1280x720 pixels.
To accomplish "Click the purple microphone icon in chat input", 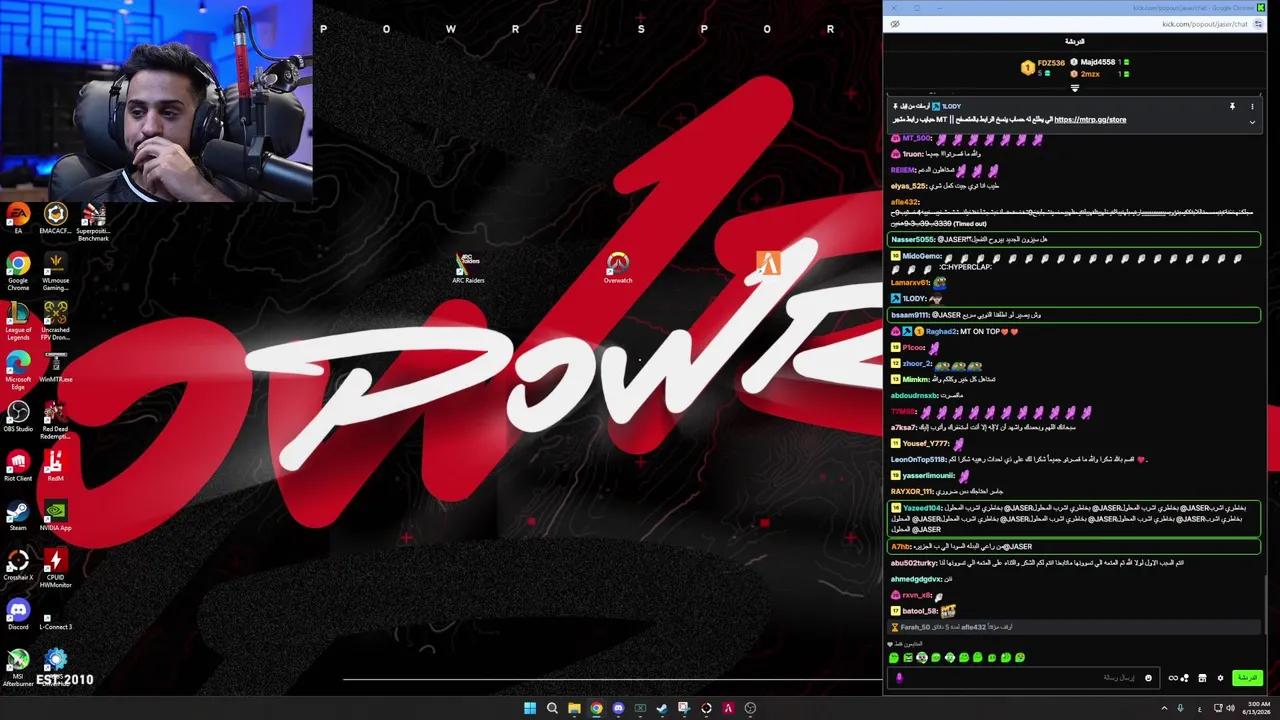I will (899, 678).
